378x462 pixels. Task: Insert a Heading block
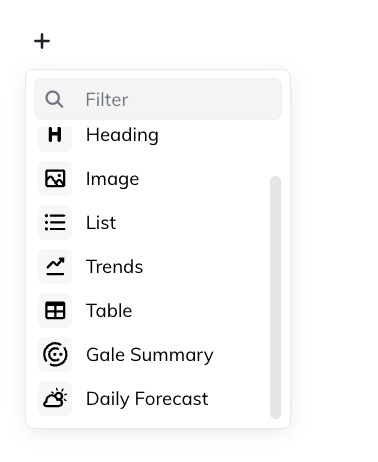(153, 135)
